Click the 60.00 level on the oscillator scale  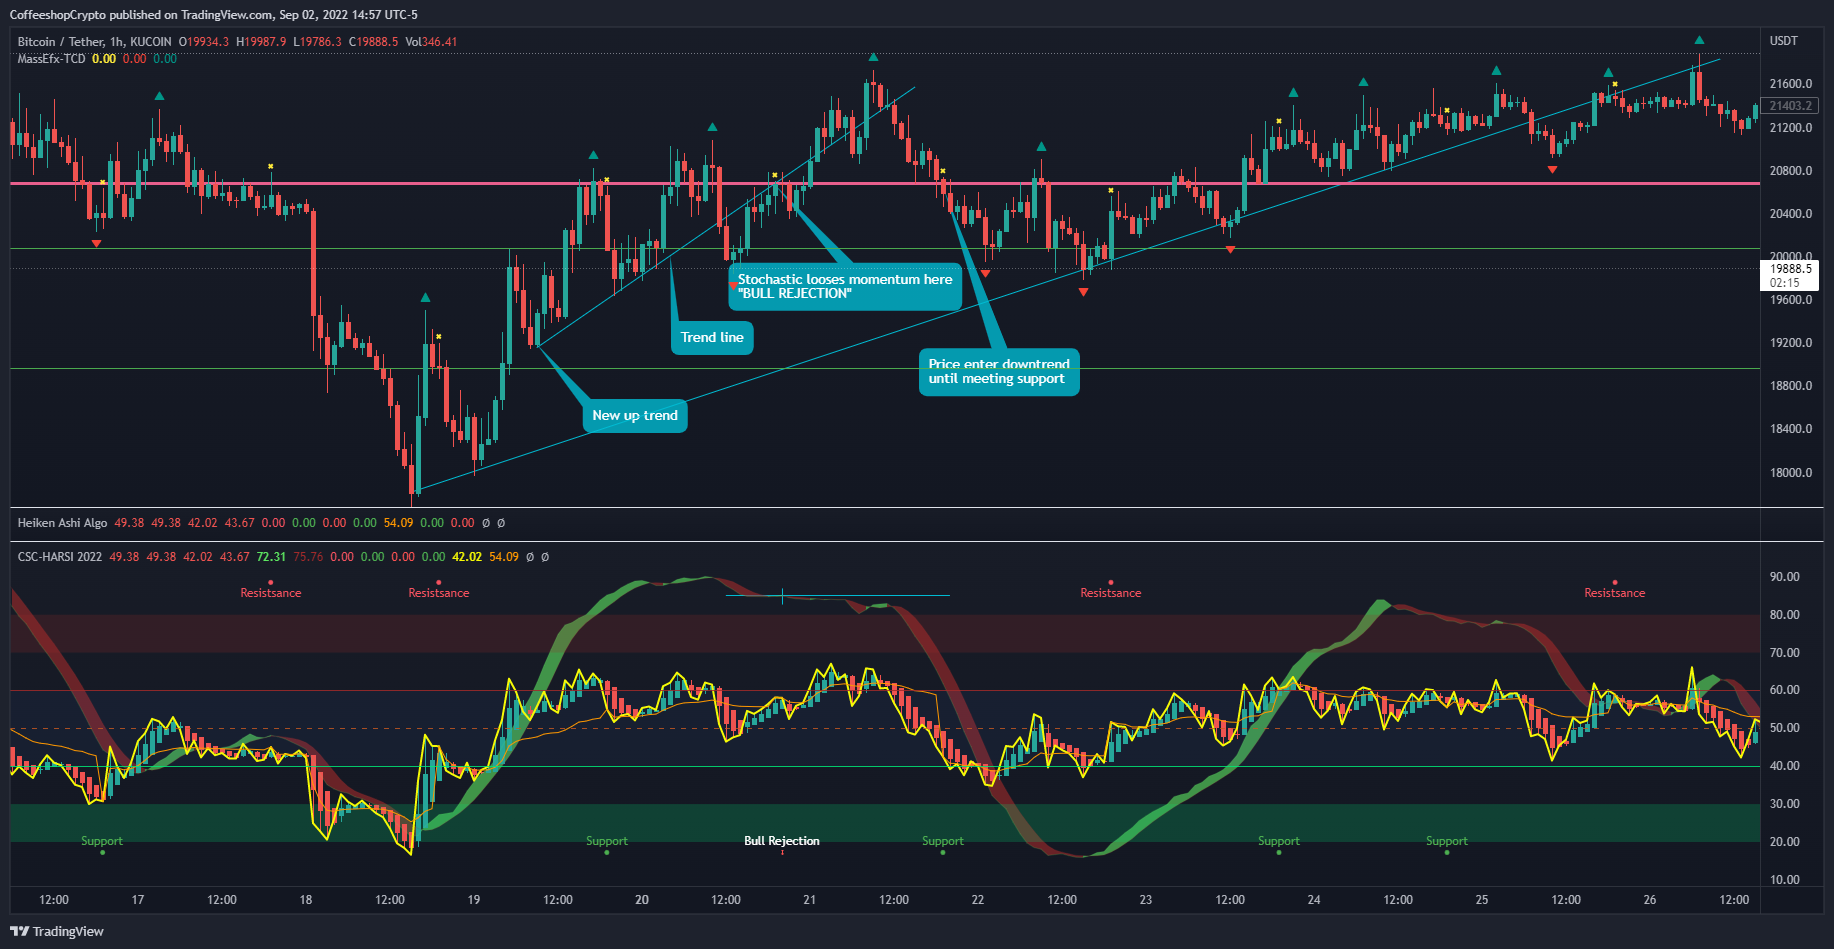click(x=1785, y=690)
